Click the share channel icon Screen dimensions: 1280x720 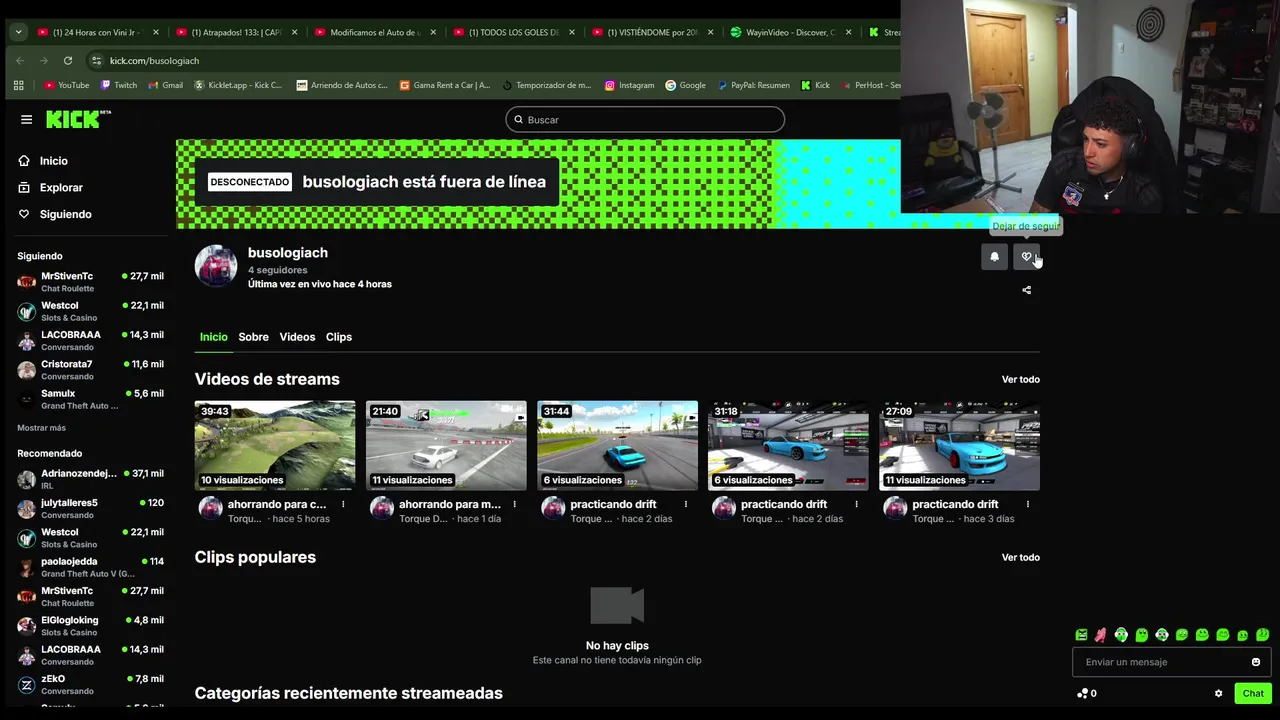1026,290
